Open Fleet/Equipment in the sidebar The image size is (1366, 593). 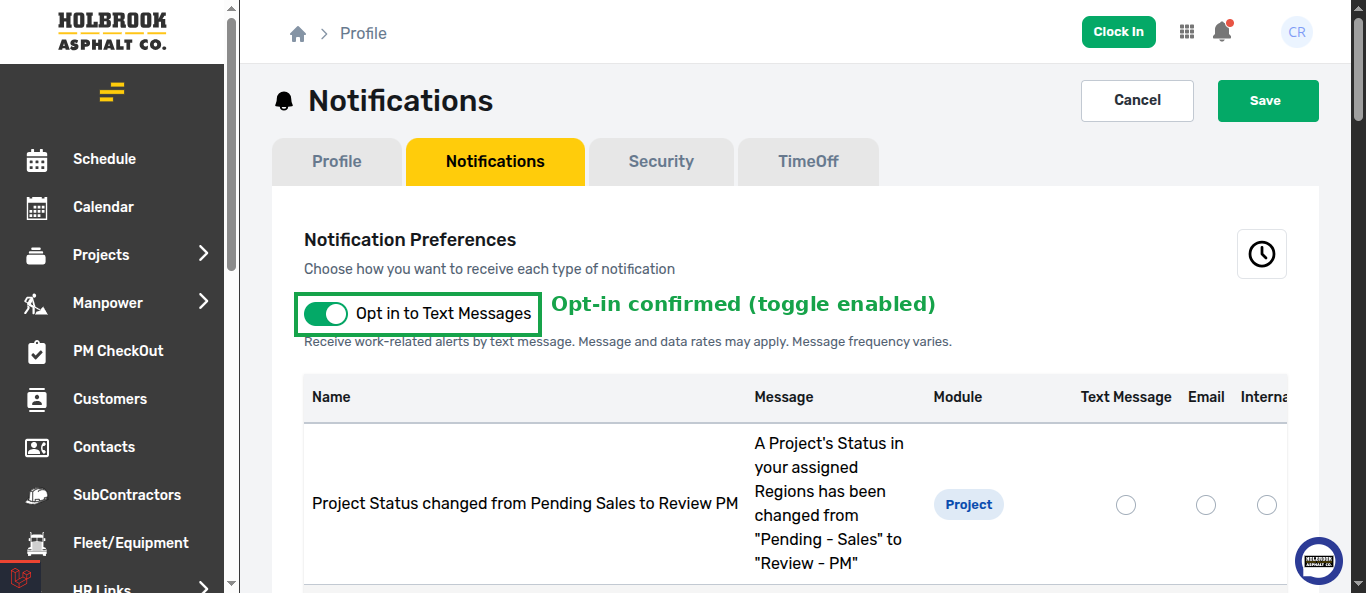pos(131,543)
